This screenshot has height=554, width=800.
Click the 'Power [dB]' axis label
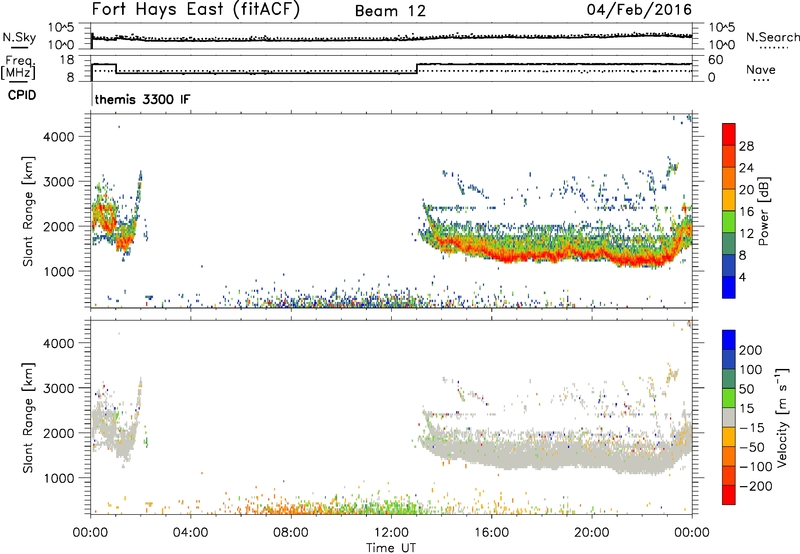coord(763,211)
